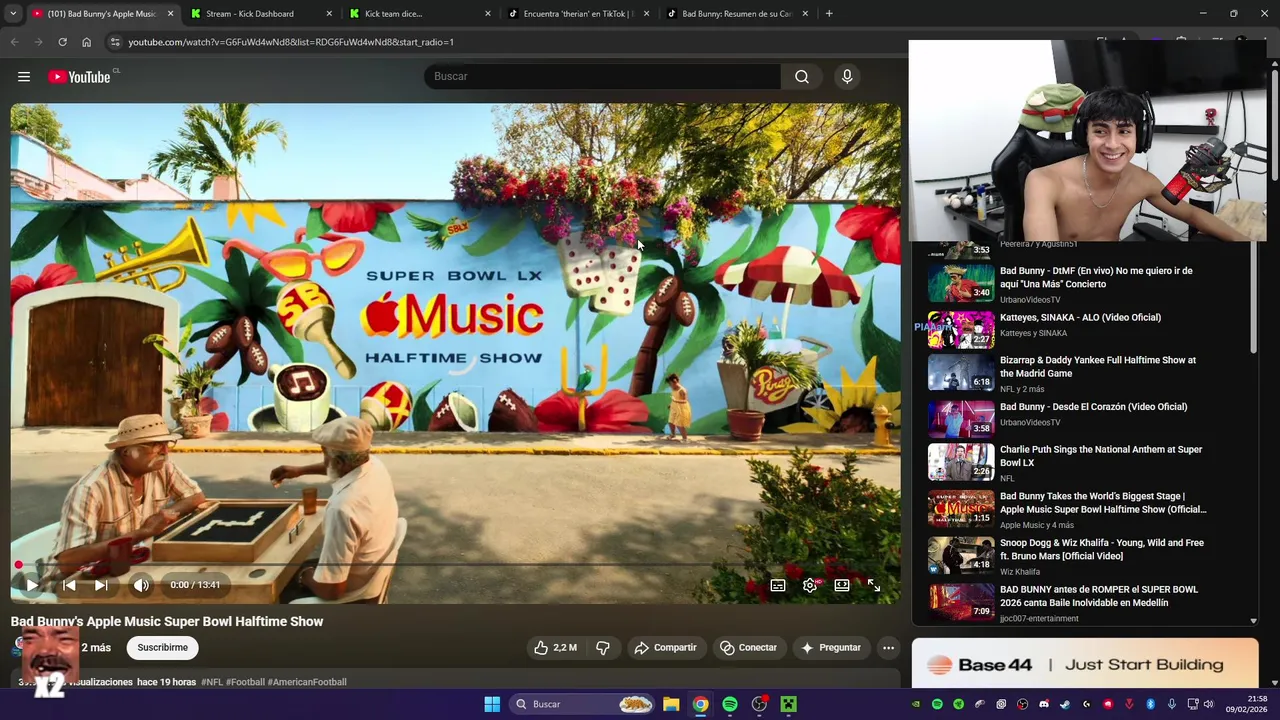Open the YouTube hamburger guide menu
The image size is (1280, 720).
(24, 76)
